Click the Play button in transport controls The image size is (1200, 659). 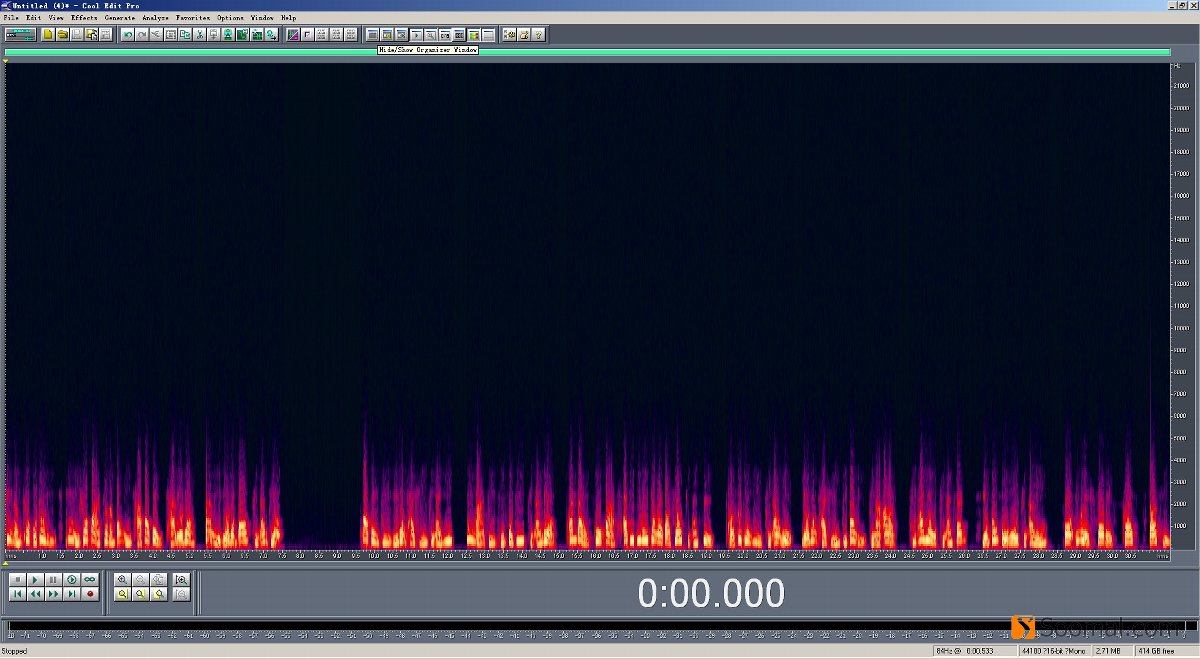[x=35, y=580]
